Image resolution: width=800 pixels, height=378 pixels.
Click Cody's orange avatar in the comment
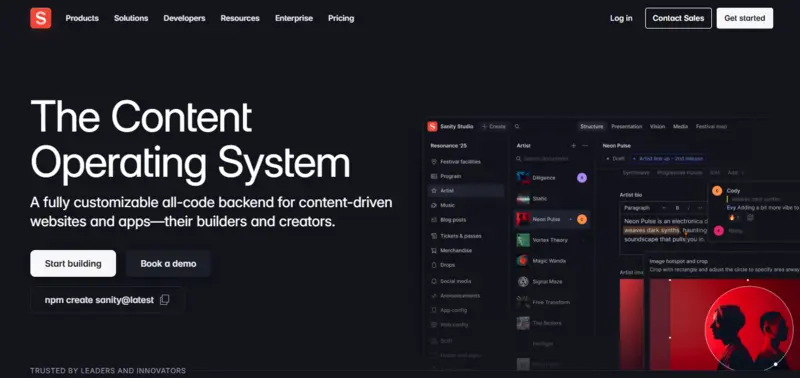point(717,191)
